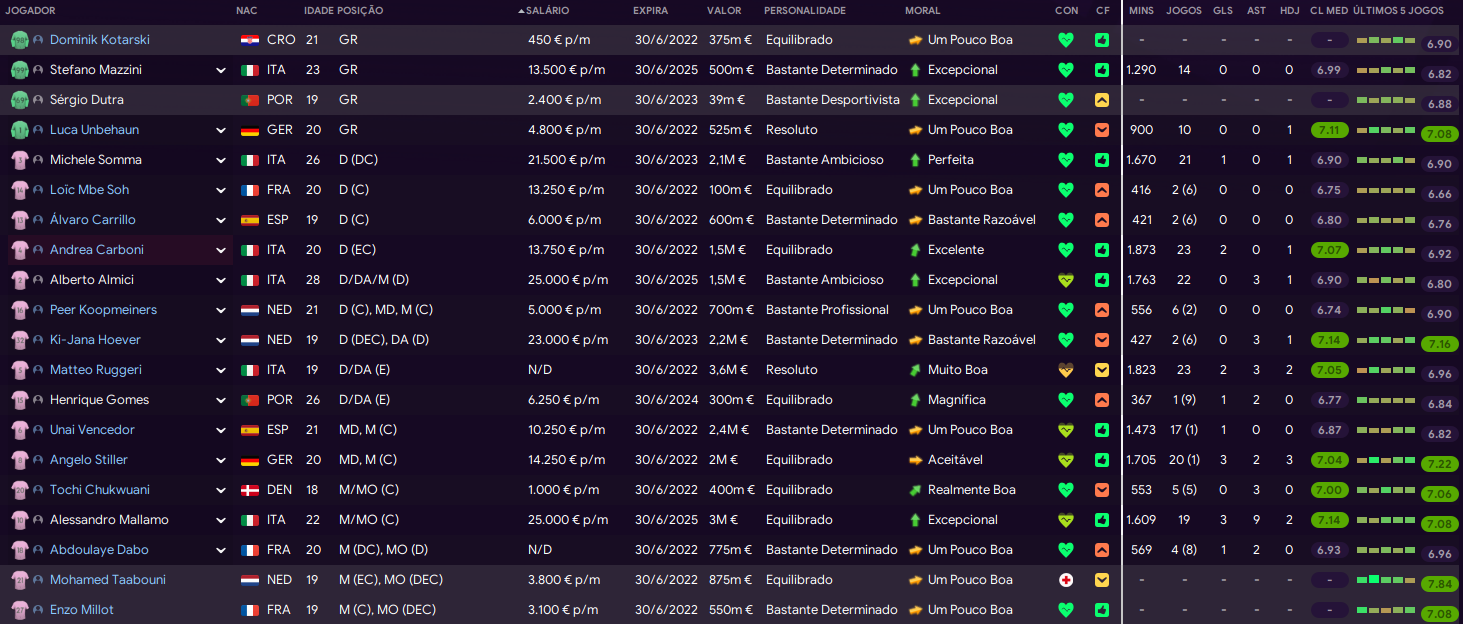Click the condition heart for Angelo Stiller
Screen dimensions: 1463x624
[x=1066, y=460]
